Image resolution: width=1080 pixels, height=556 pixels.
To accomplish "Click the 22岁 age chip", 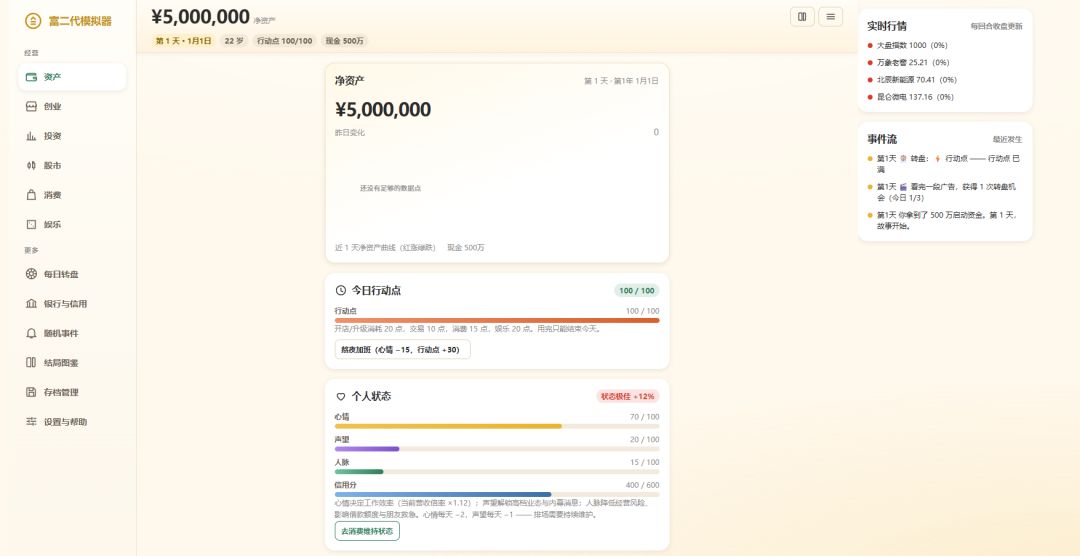I will [234, 41].
